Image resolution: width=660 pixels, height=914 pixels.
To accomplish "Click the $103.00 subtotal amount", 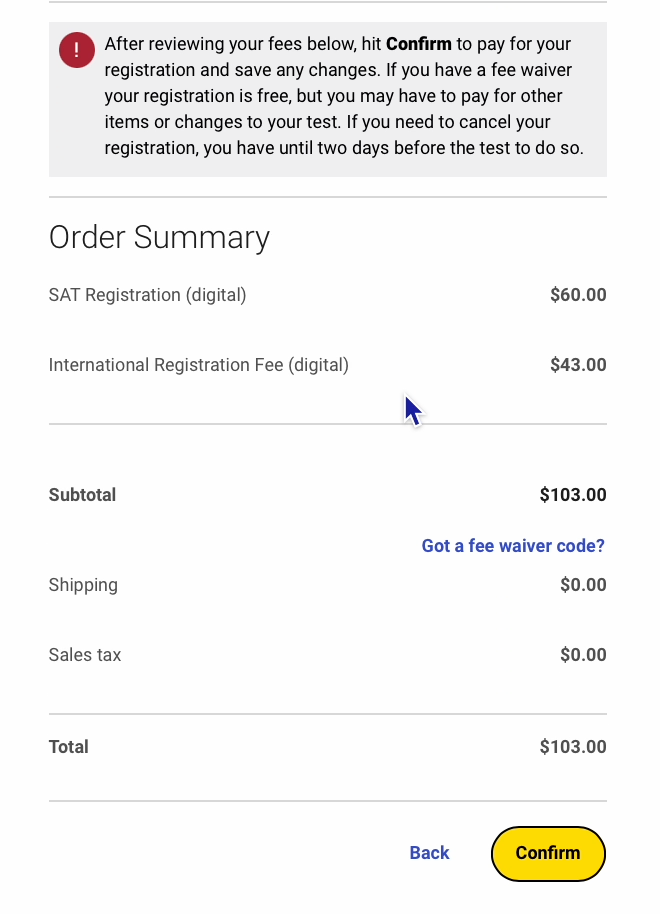I will [x=573, y=495].
